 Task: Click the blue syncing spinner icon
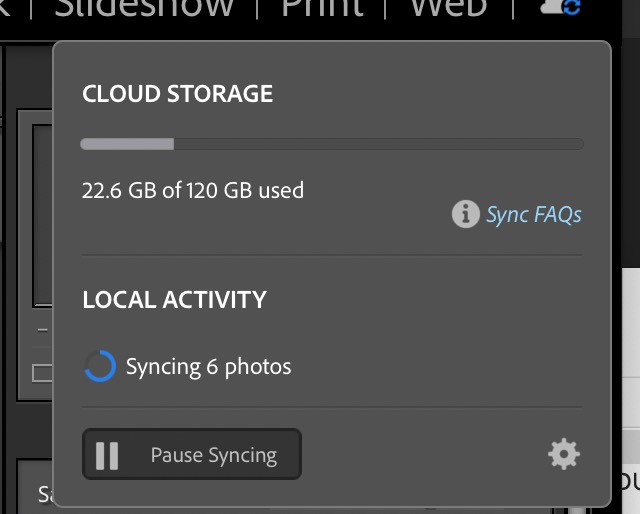[99, 367]
